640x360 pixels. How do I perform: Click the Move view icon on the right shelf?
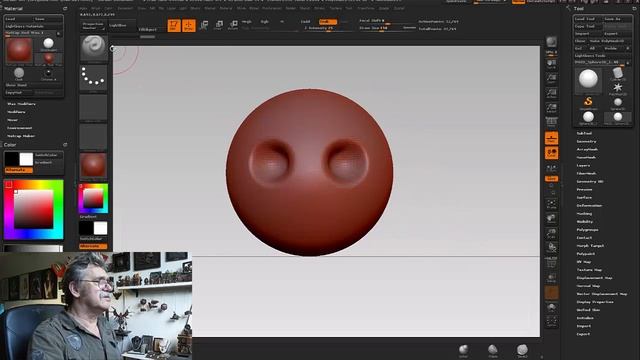pyautogui.click(x=551, y=218)
